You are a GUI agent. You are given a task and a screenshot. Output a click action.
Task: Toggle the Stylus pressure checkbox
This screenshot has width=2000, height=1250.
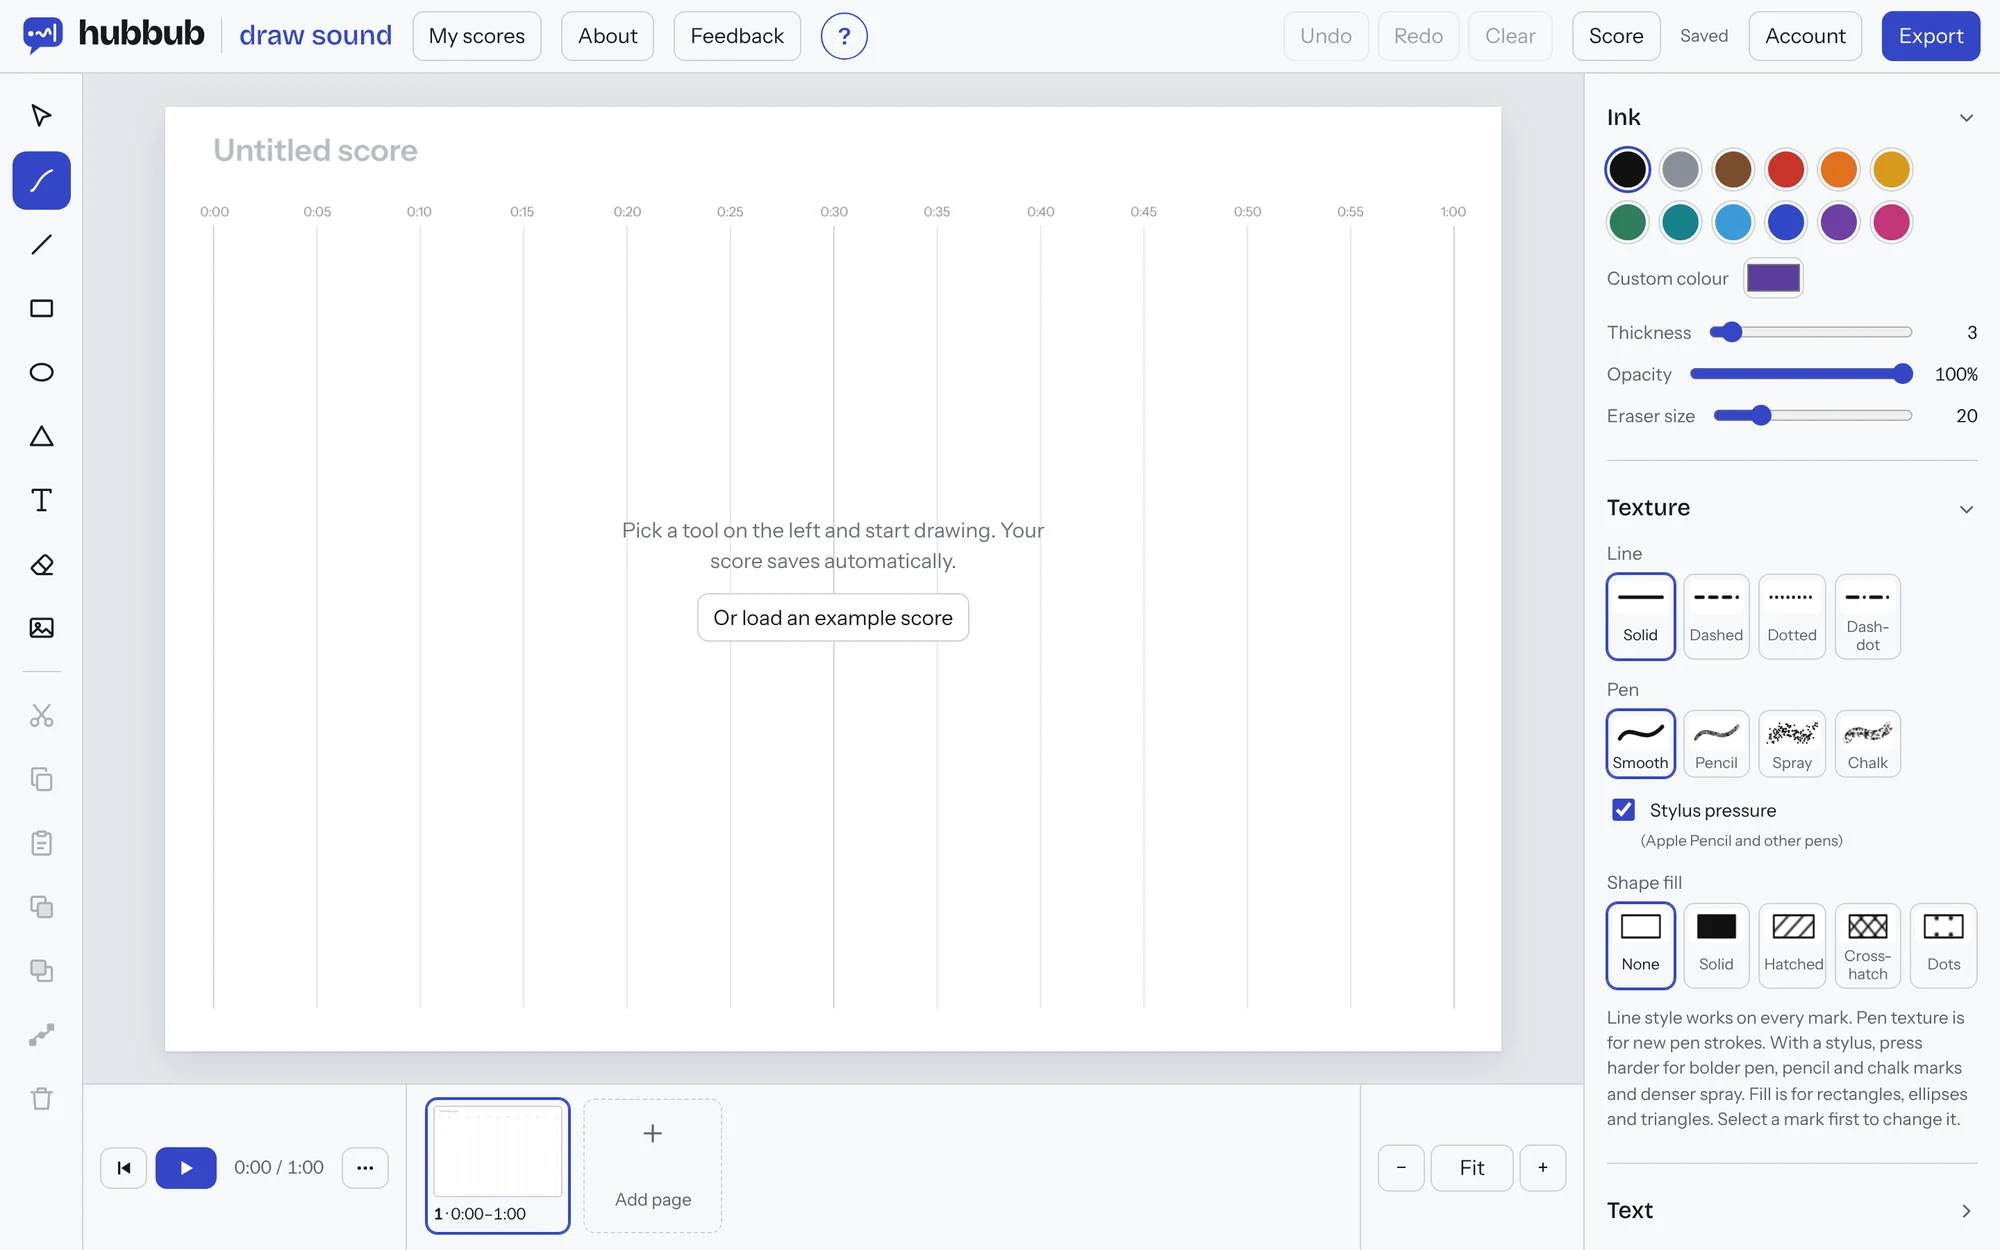pyautogui.click(x=1624, y=810)
